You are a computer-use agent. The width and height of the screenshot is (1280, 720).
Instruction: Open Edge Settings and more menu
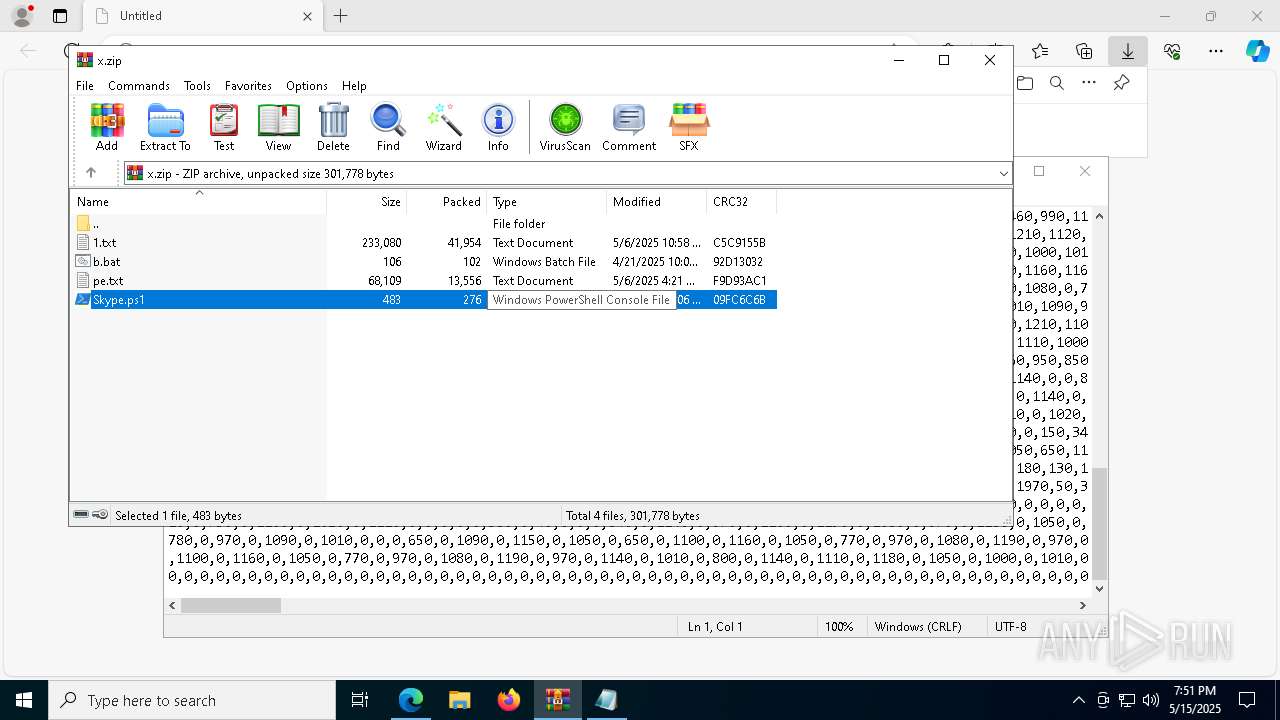click(1216, 51)
